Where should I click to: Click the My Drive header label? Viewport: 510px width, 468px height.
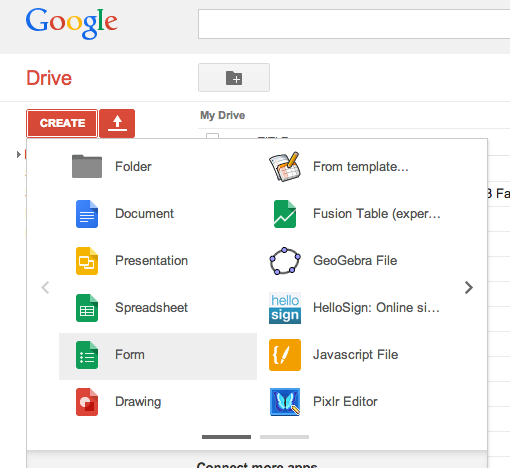pyautogui.click(x=222, y=115)
